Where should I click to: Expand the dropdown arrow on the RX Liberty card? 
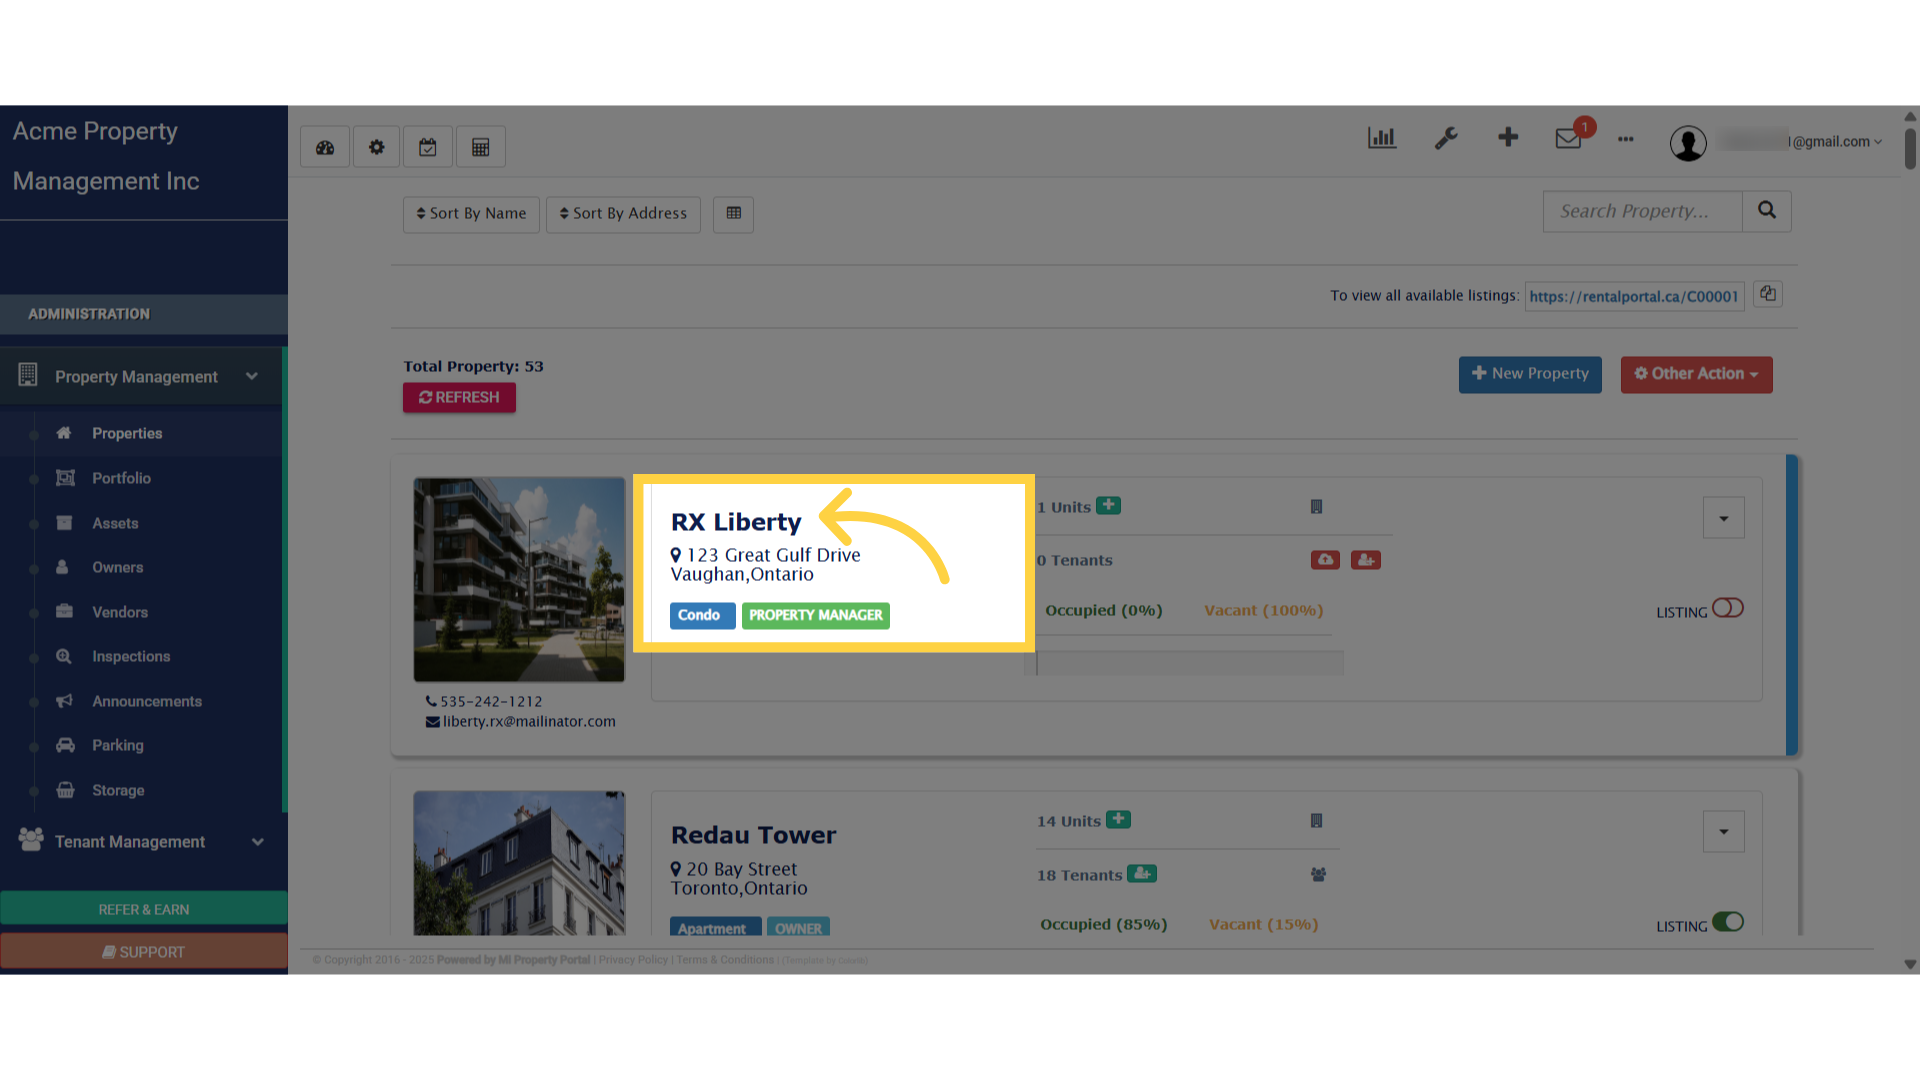[x=1723, y=518]
